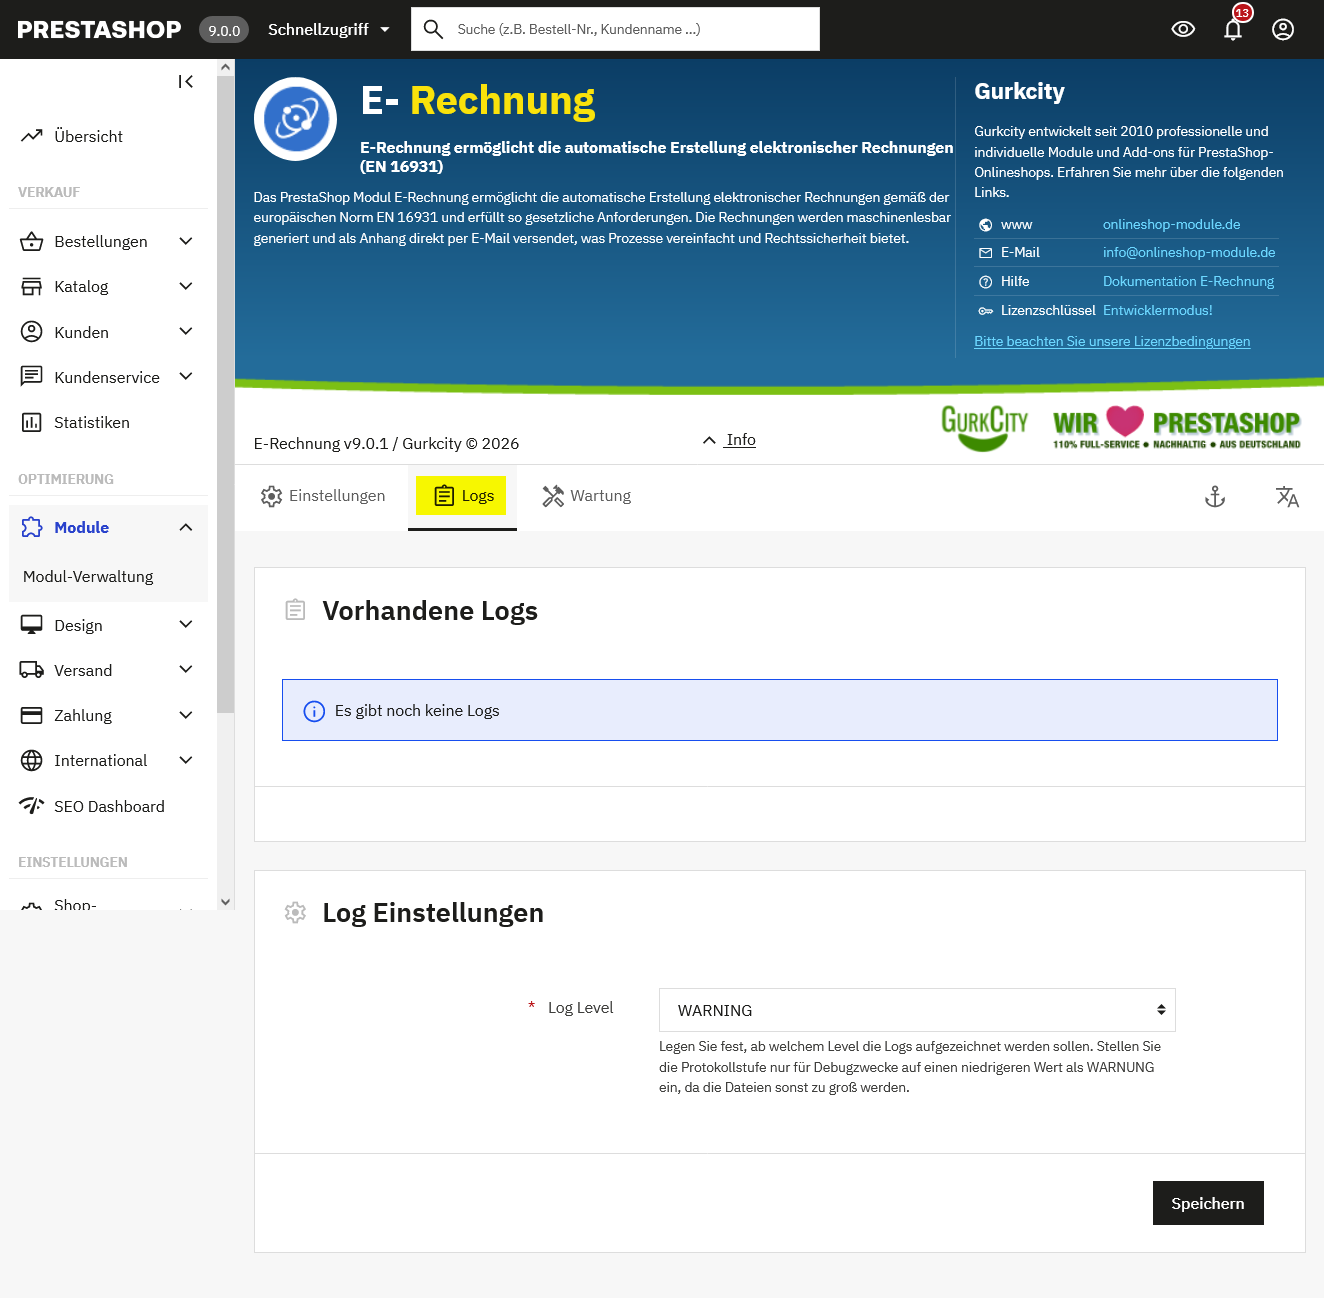Click the E-Rechnung module logo
The image size is (1324, 1298).
(x=295, y=119)
